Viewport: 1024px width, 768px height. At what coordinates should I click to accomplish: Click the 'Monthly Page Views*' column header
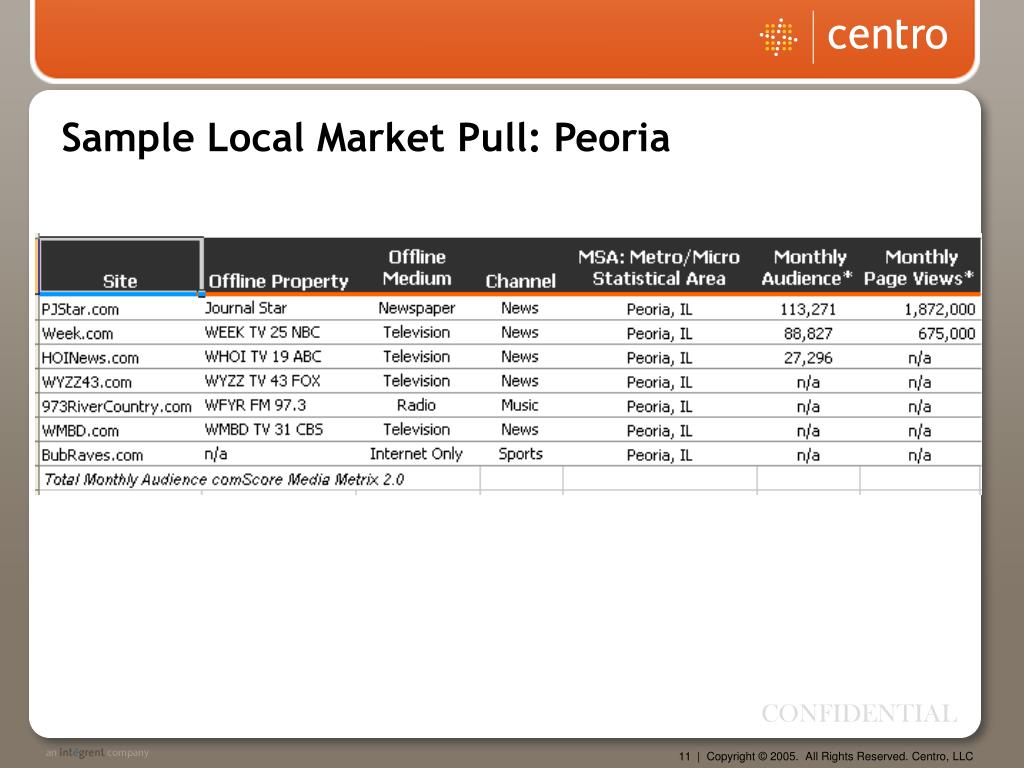pyautogui.click(x=920, y=268)
